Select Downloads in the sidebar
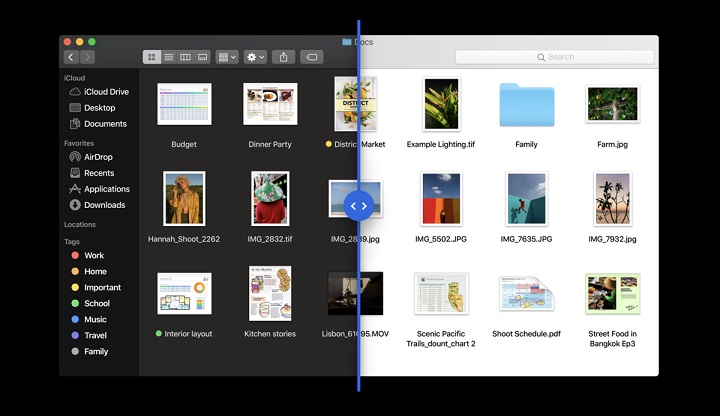720x416 pixels. coord(104,205)
